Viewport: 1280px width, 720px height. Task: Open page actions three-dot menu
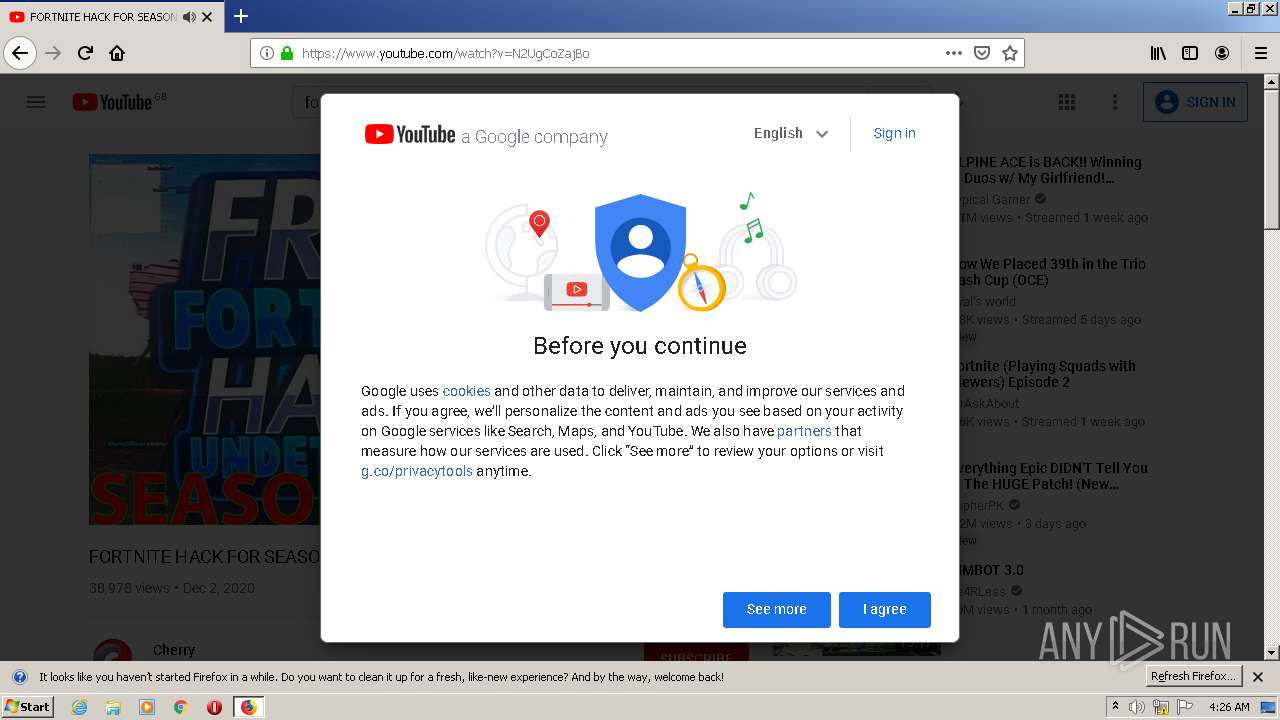coord(954,53)
